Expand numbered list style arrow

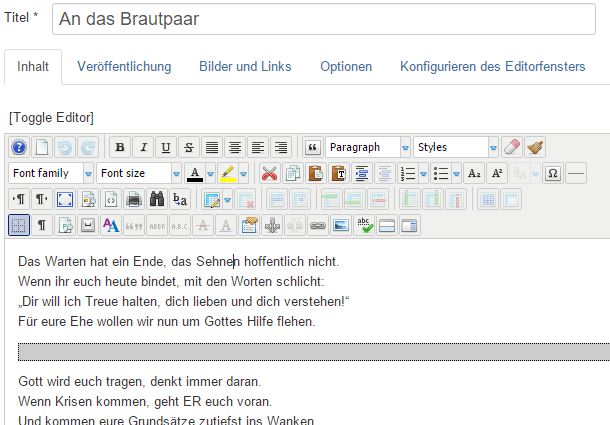click(x=423, y=173)
